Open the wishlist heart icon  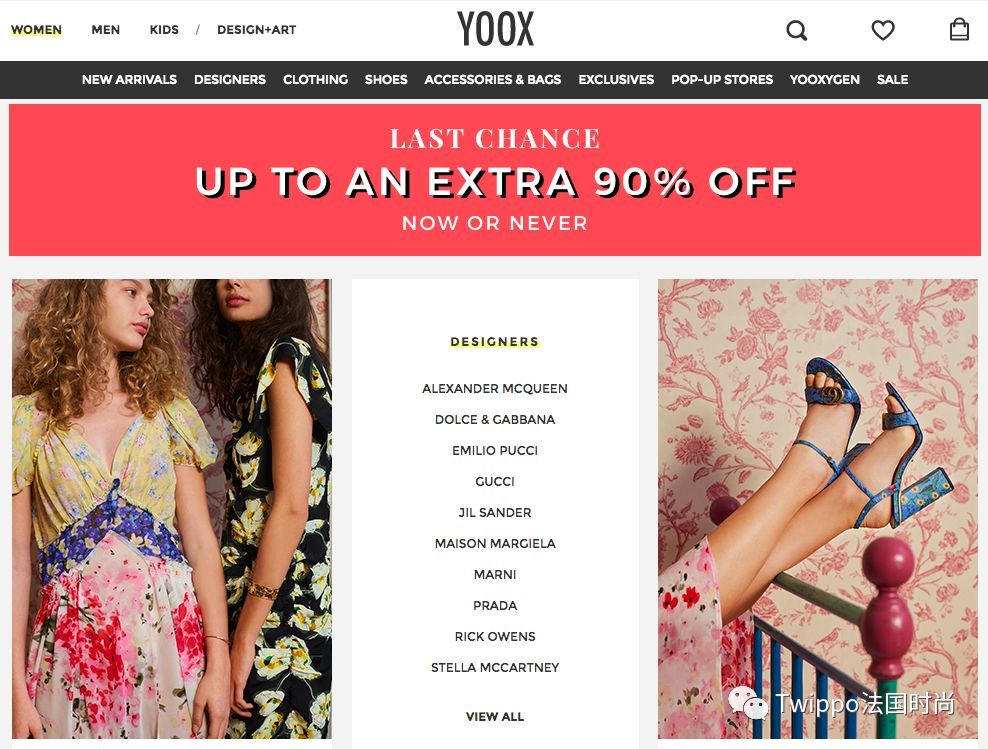[x=883, y=30]
